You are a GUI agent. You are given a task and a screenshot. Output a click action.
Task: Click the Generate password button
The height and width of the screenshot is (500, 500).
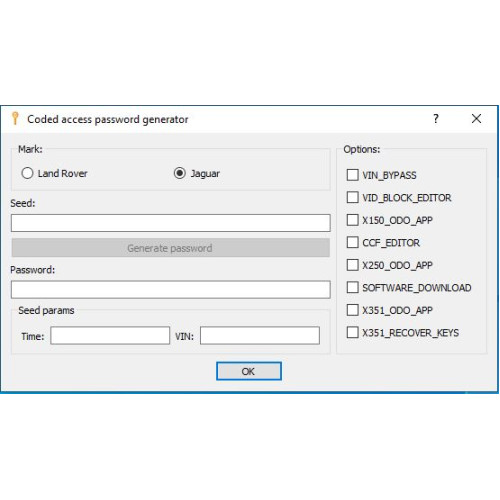coord(171,248)
